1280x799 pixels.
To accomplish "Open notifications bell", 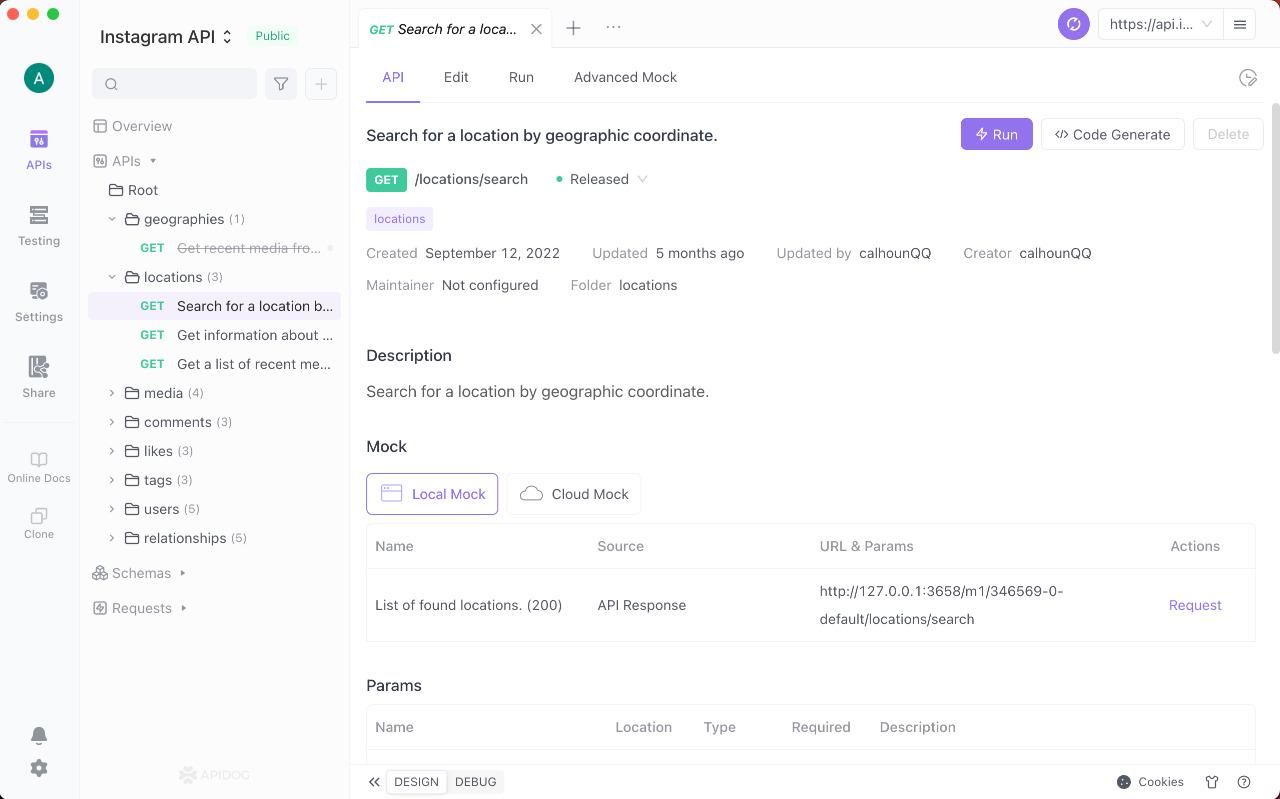I will 39,735.
